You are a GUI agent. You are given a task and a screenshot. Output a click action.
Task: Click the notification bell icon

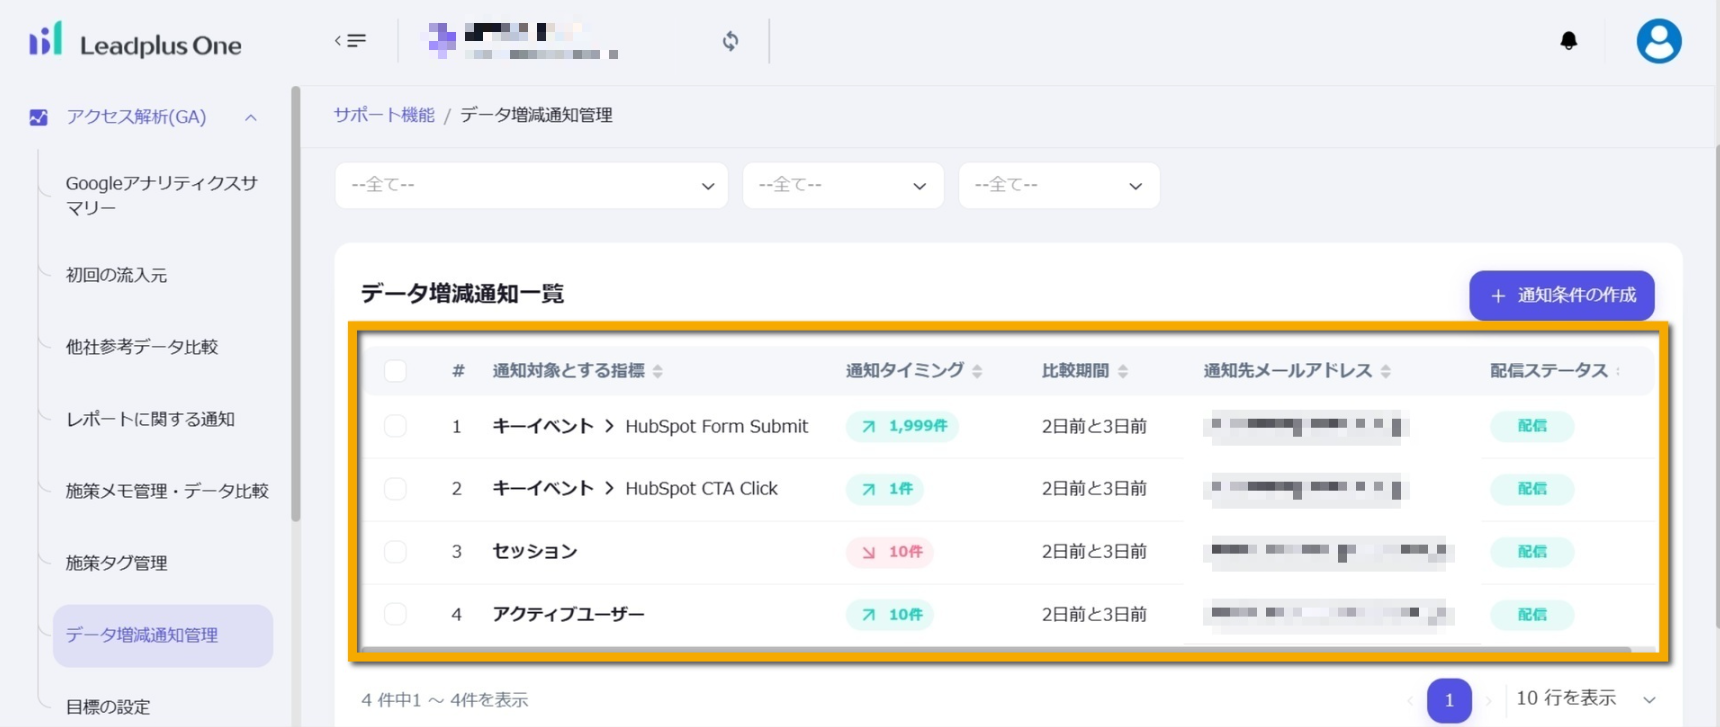point(1568,41)
